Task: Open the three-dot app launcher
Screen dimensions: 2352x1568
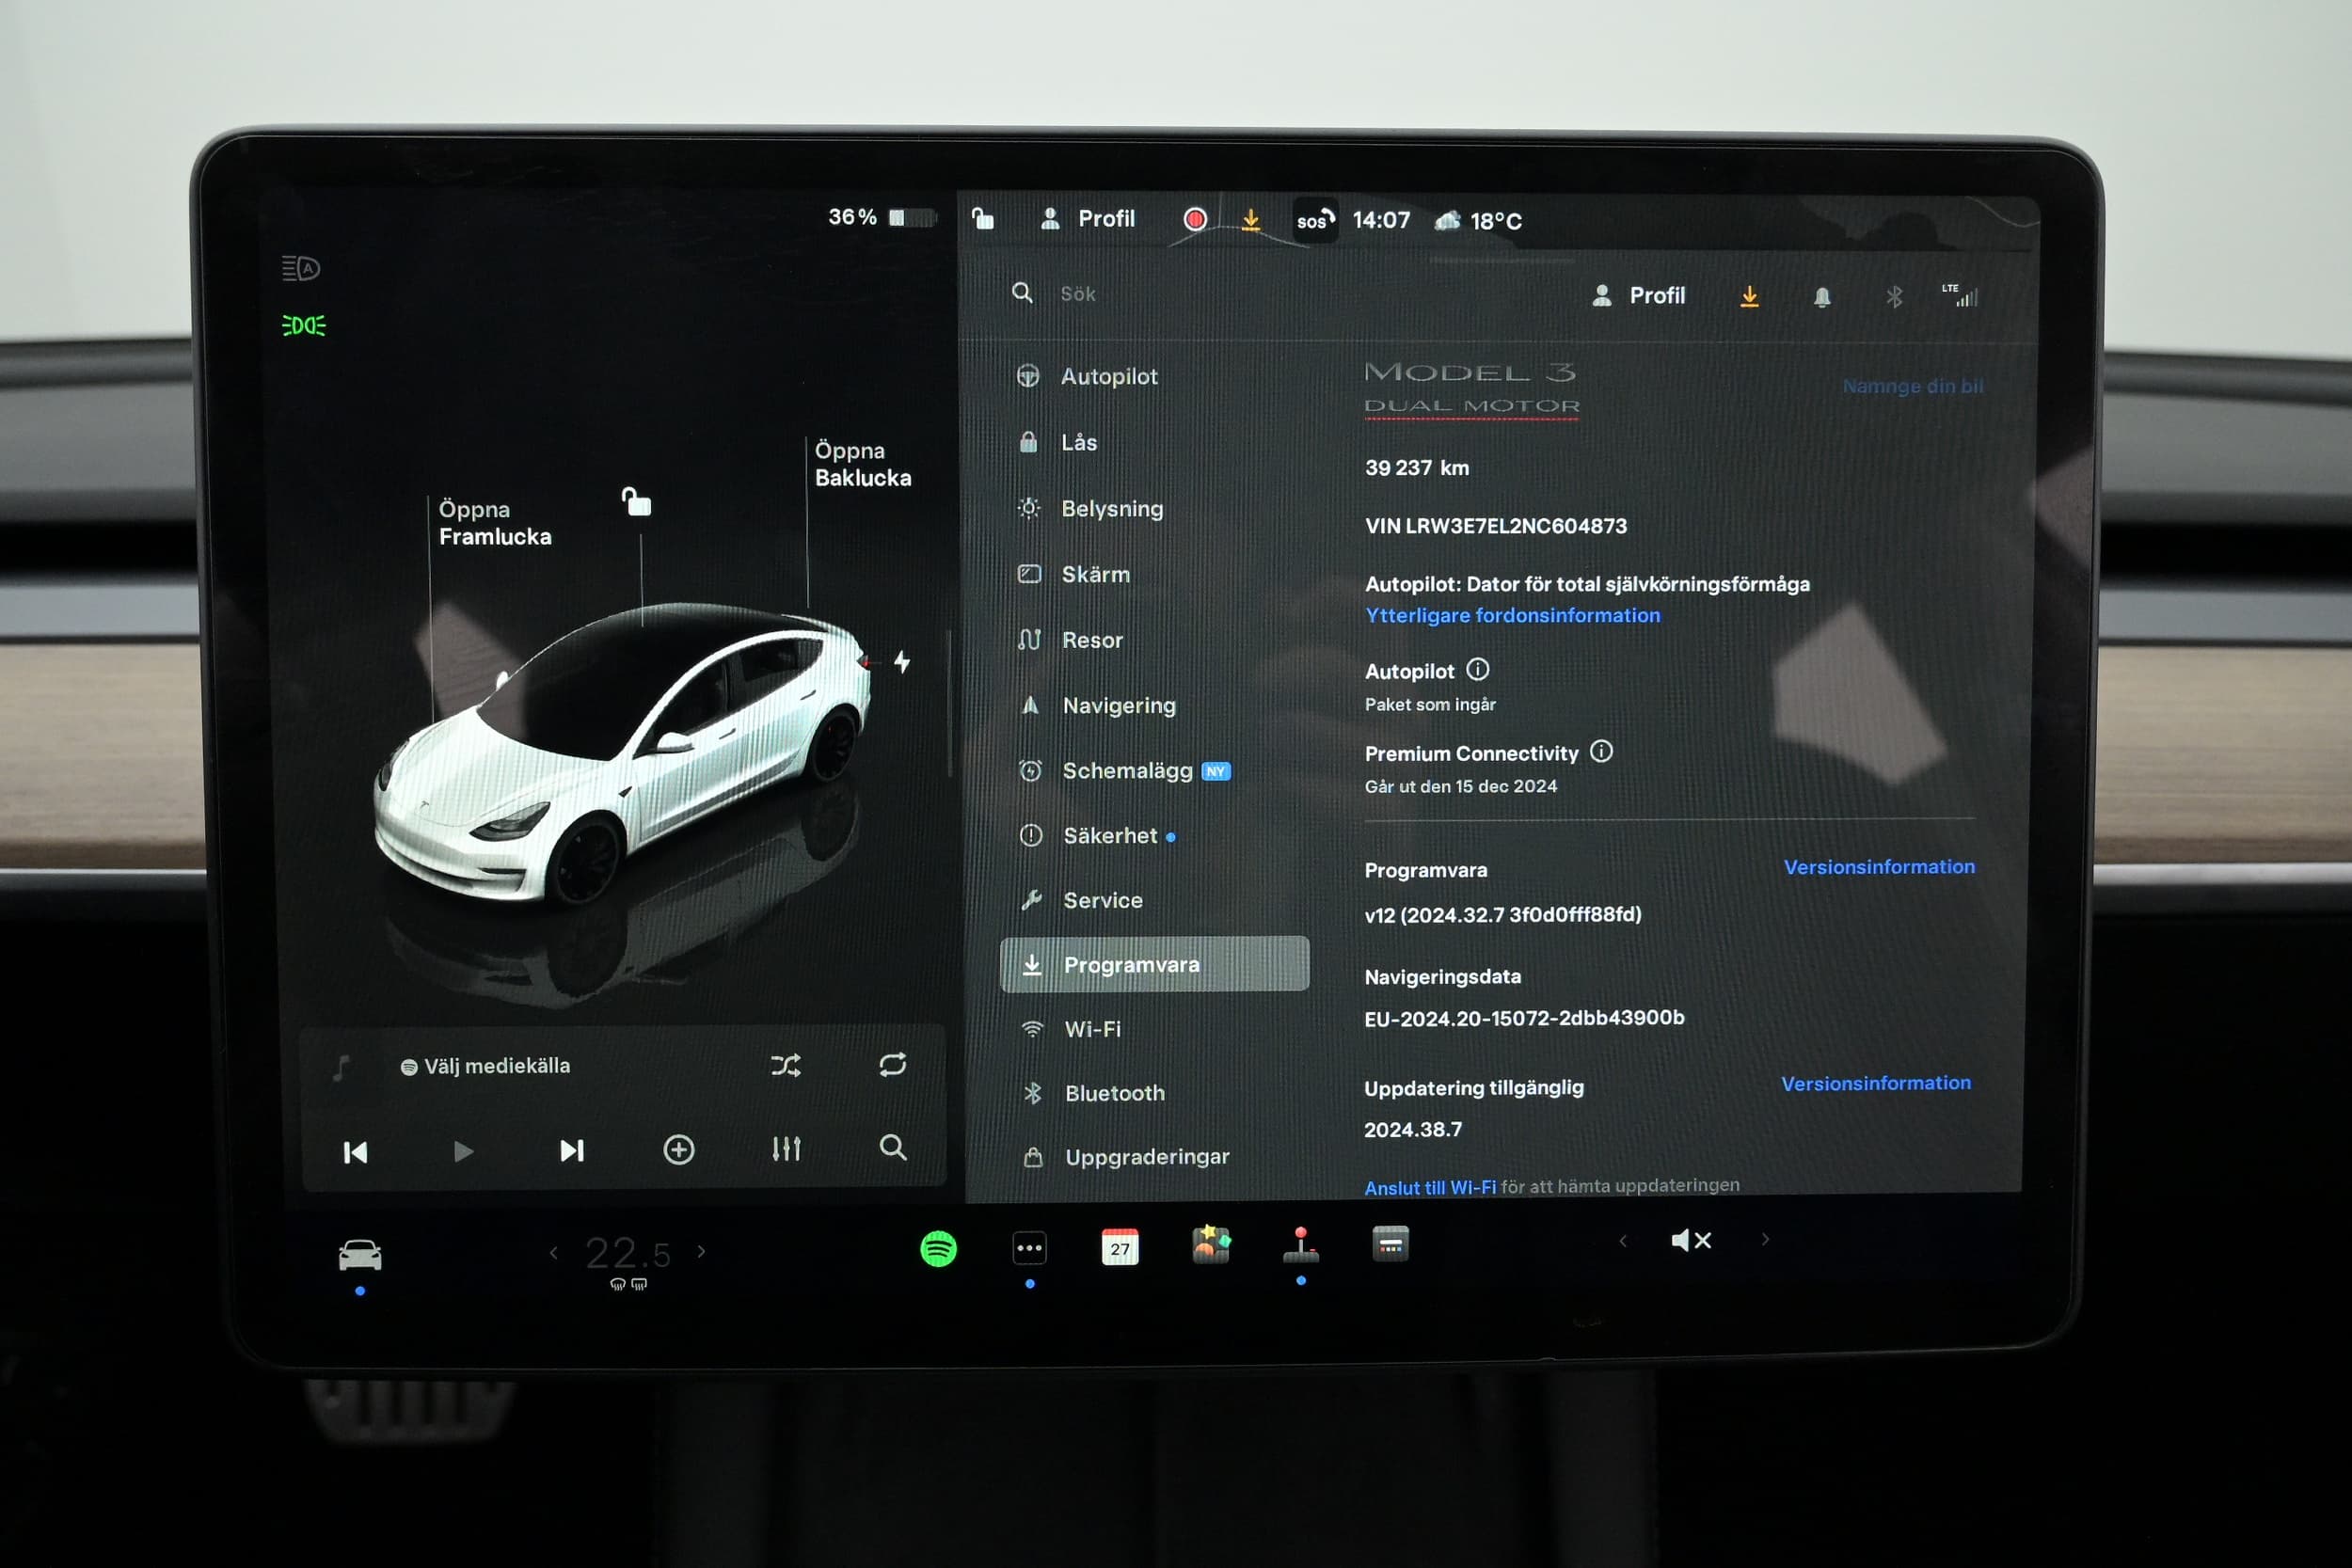Action: pos(1029,1247)
